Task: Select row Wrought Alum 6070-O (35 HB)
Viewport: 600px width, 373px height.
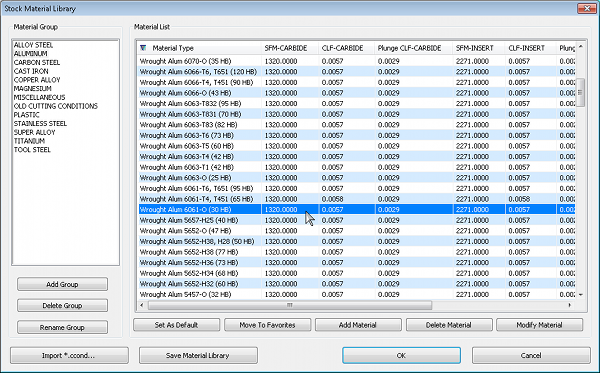Action: (356, 61)
